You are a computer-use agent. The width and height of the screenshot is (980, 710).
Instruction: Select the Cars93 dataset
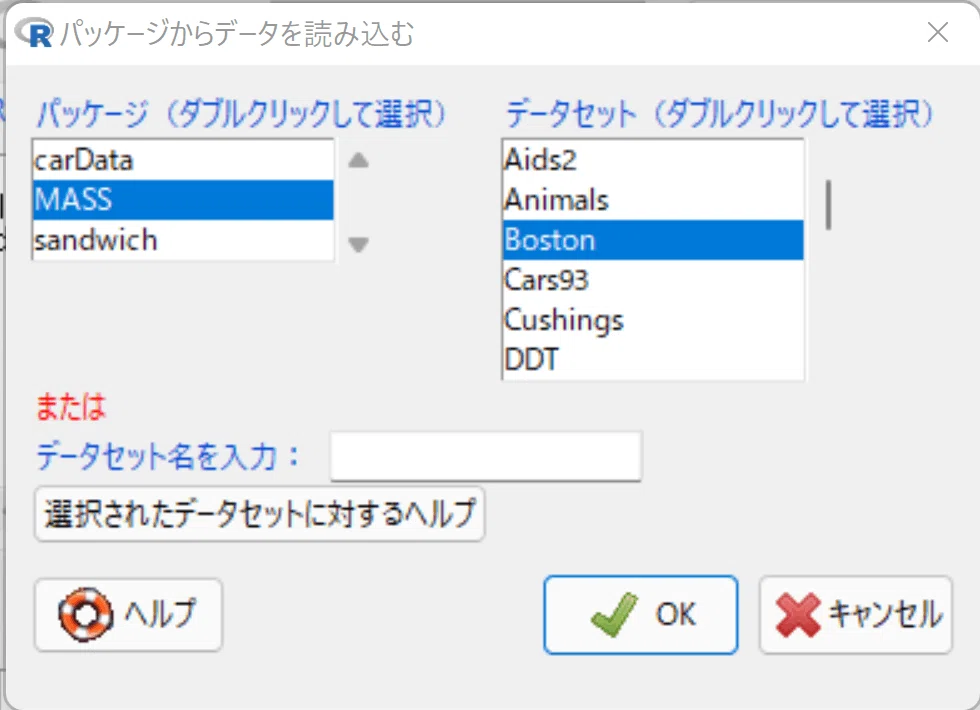tap(653, 279)
